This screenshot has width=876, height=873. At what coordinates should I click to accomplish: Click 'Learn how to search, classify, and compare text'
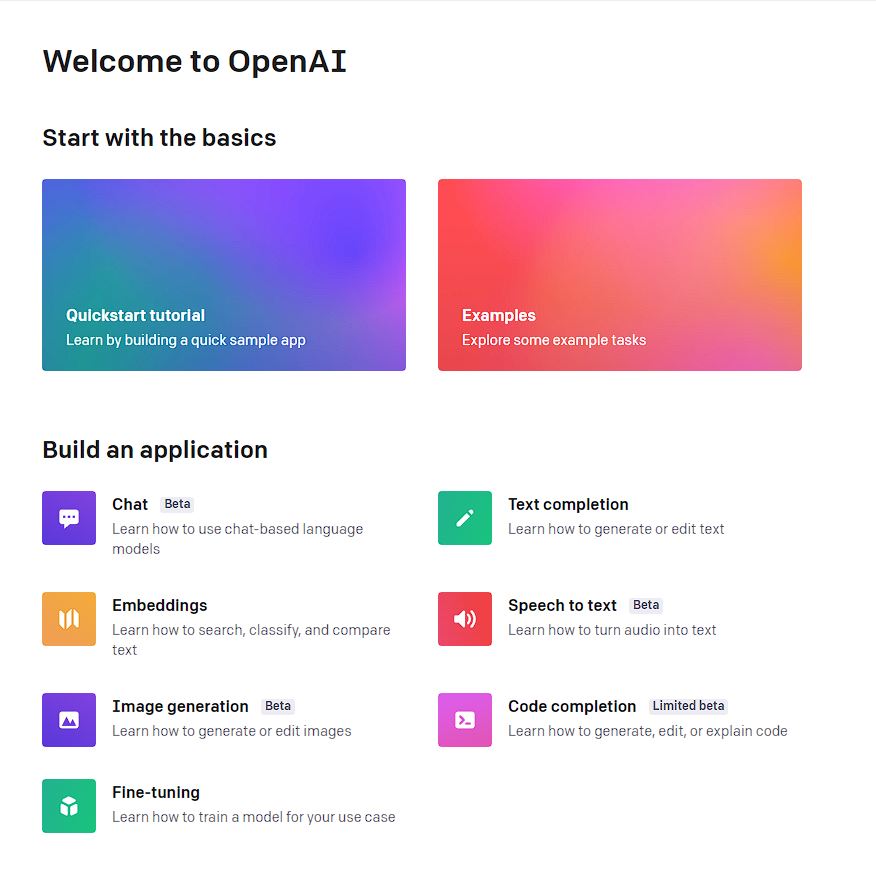[251, 640]
